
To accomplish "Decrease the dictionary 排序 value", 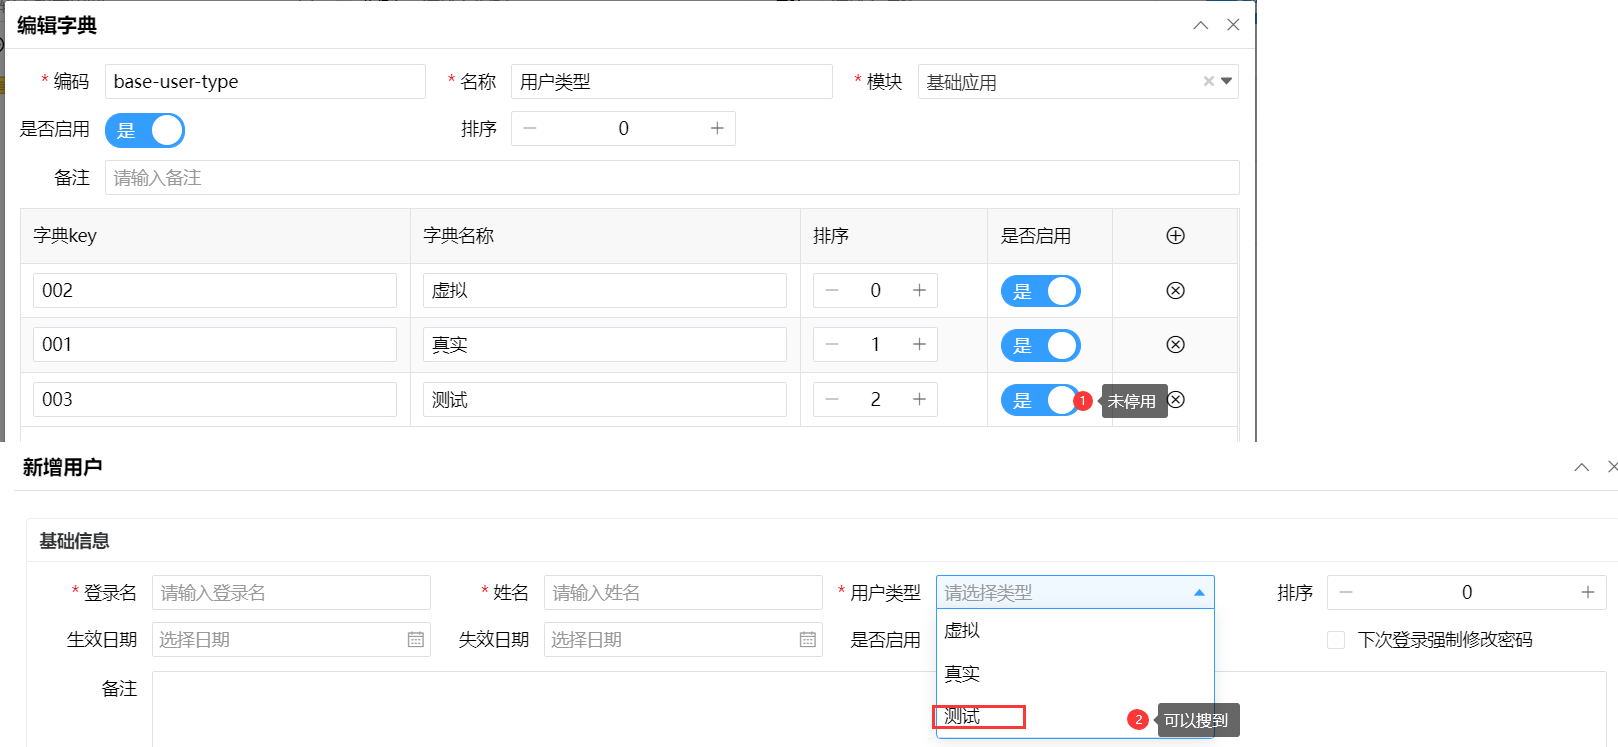I will 530,128.
